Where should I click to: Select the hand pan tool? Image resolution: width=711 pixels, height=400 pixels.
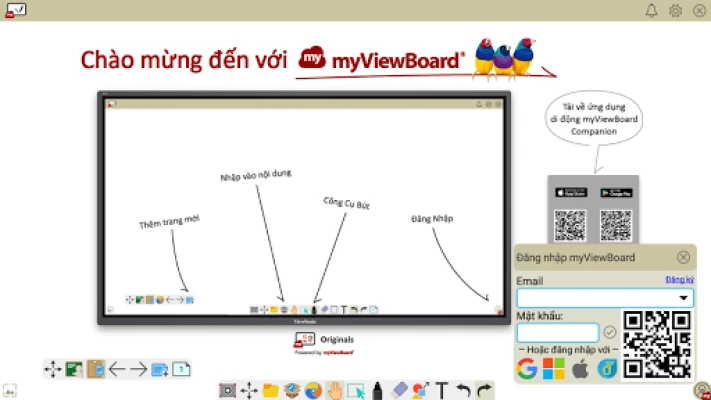coord(335,390)
